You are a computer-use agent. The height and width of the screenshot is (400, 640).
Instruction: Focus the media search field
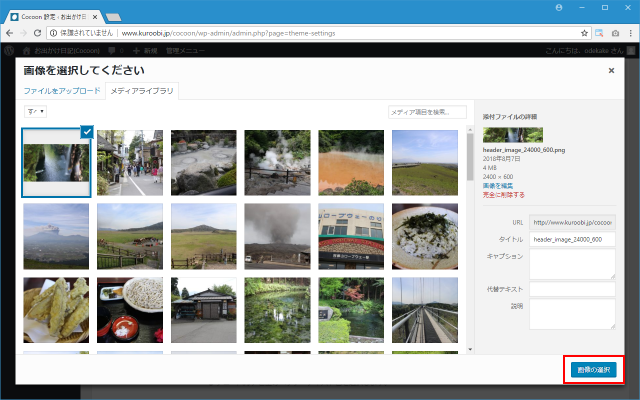click(427, 112)
